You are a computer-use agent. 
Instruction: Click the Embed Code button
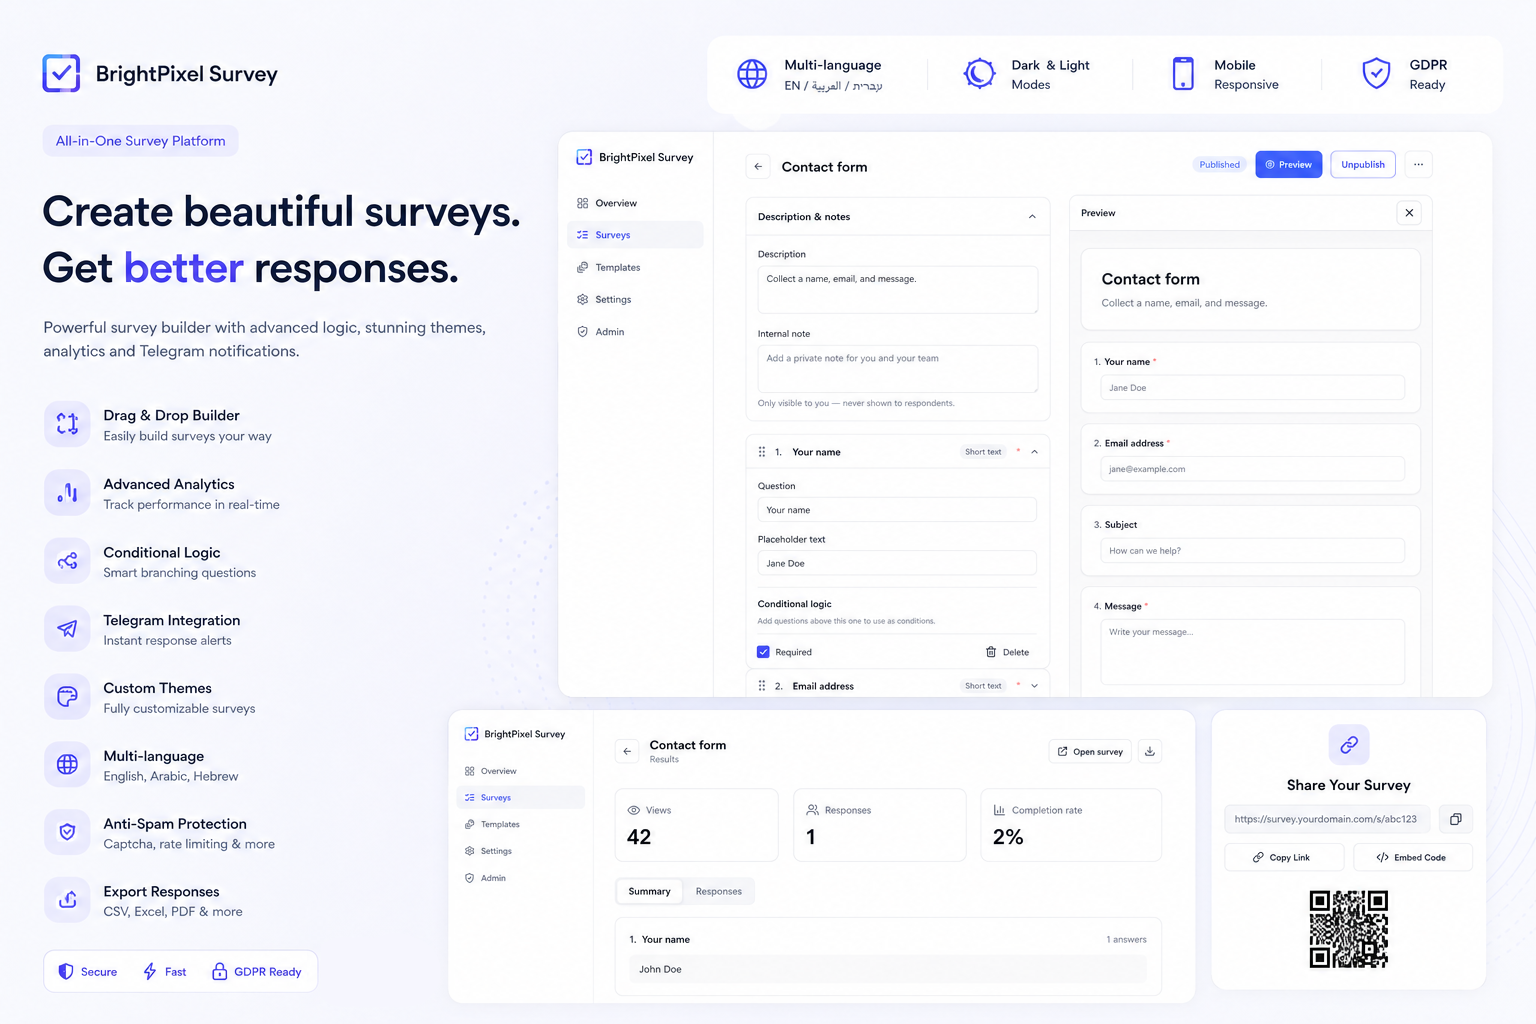tap(1411, 857)
